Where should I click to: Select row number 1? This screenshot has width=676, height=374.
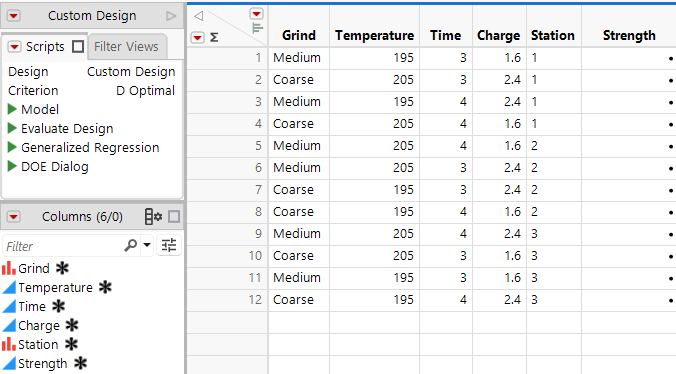point(228,58)
